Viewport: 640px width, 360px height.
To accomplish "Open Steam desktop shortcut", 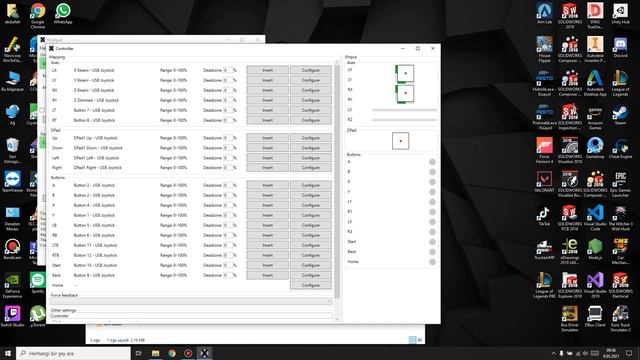I will [x=620, y=114].
